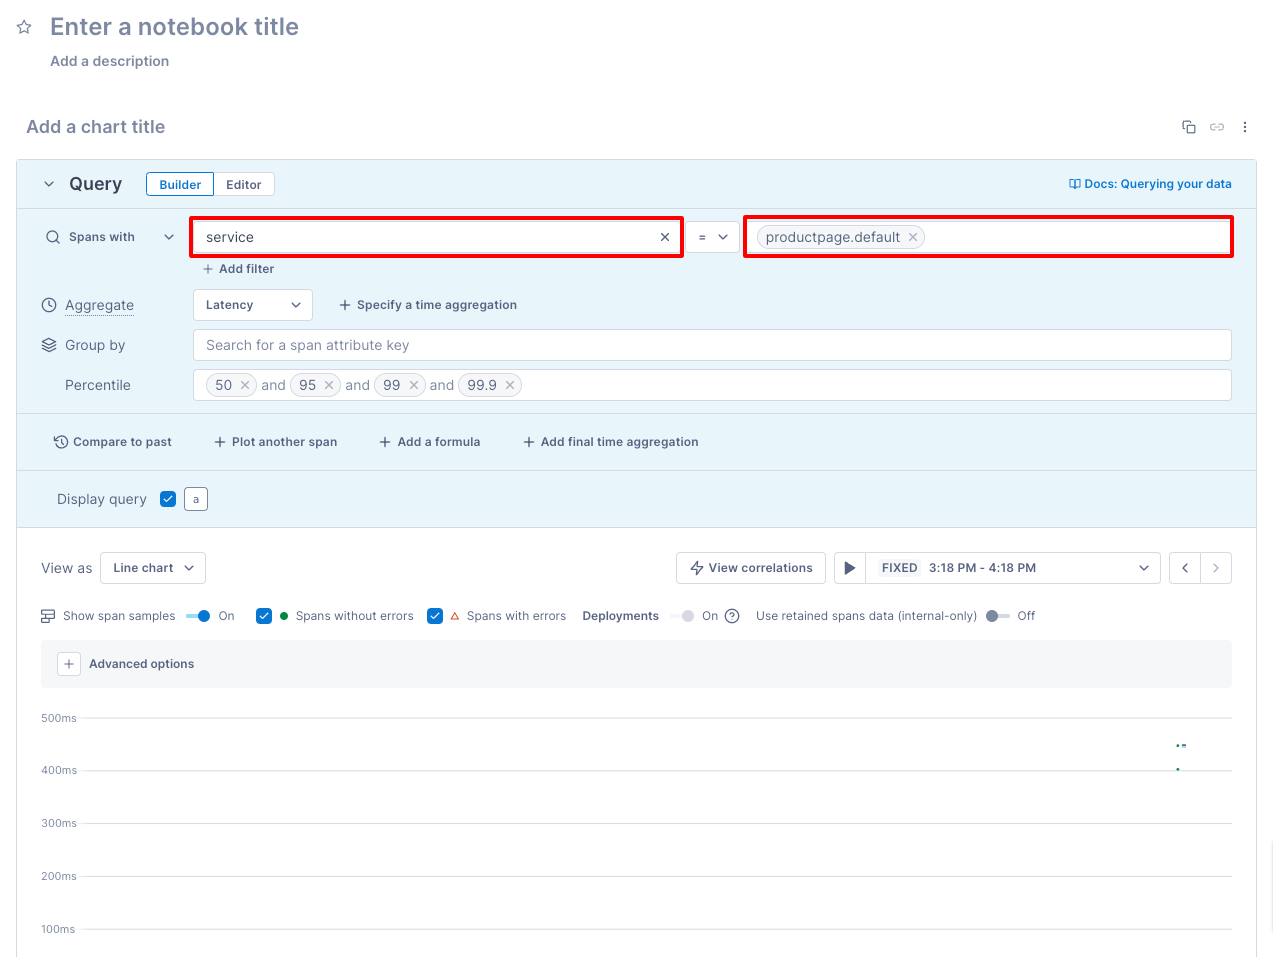Click the duplicate chart icon
This screenshot has height=957, width=1273.
click(x=1188, y=127)
